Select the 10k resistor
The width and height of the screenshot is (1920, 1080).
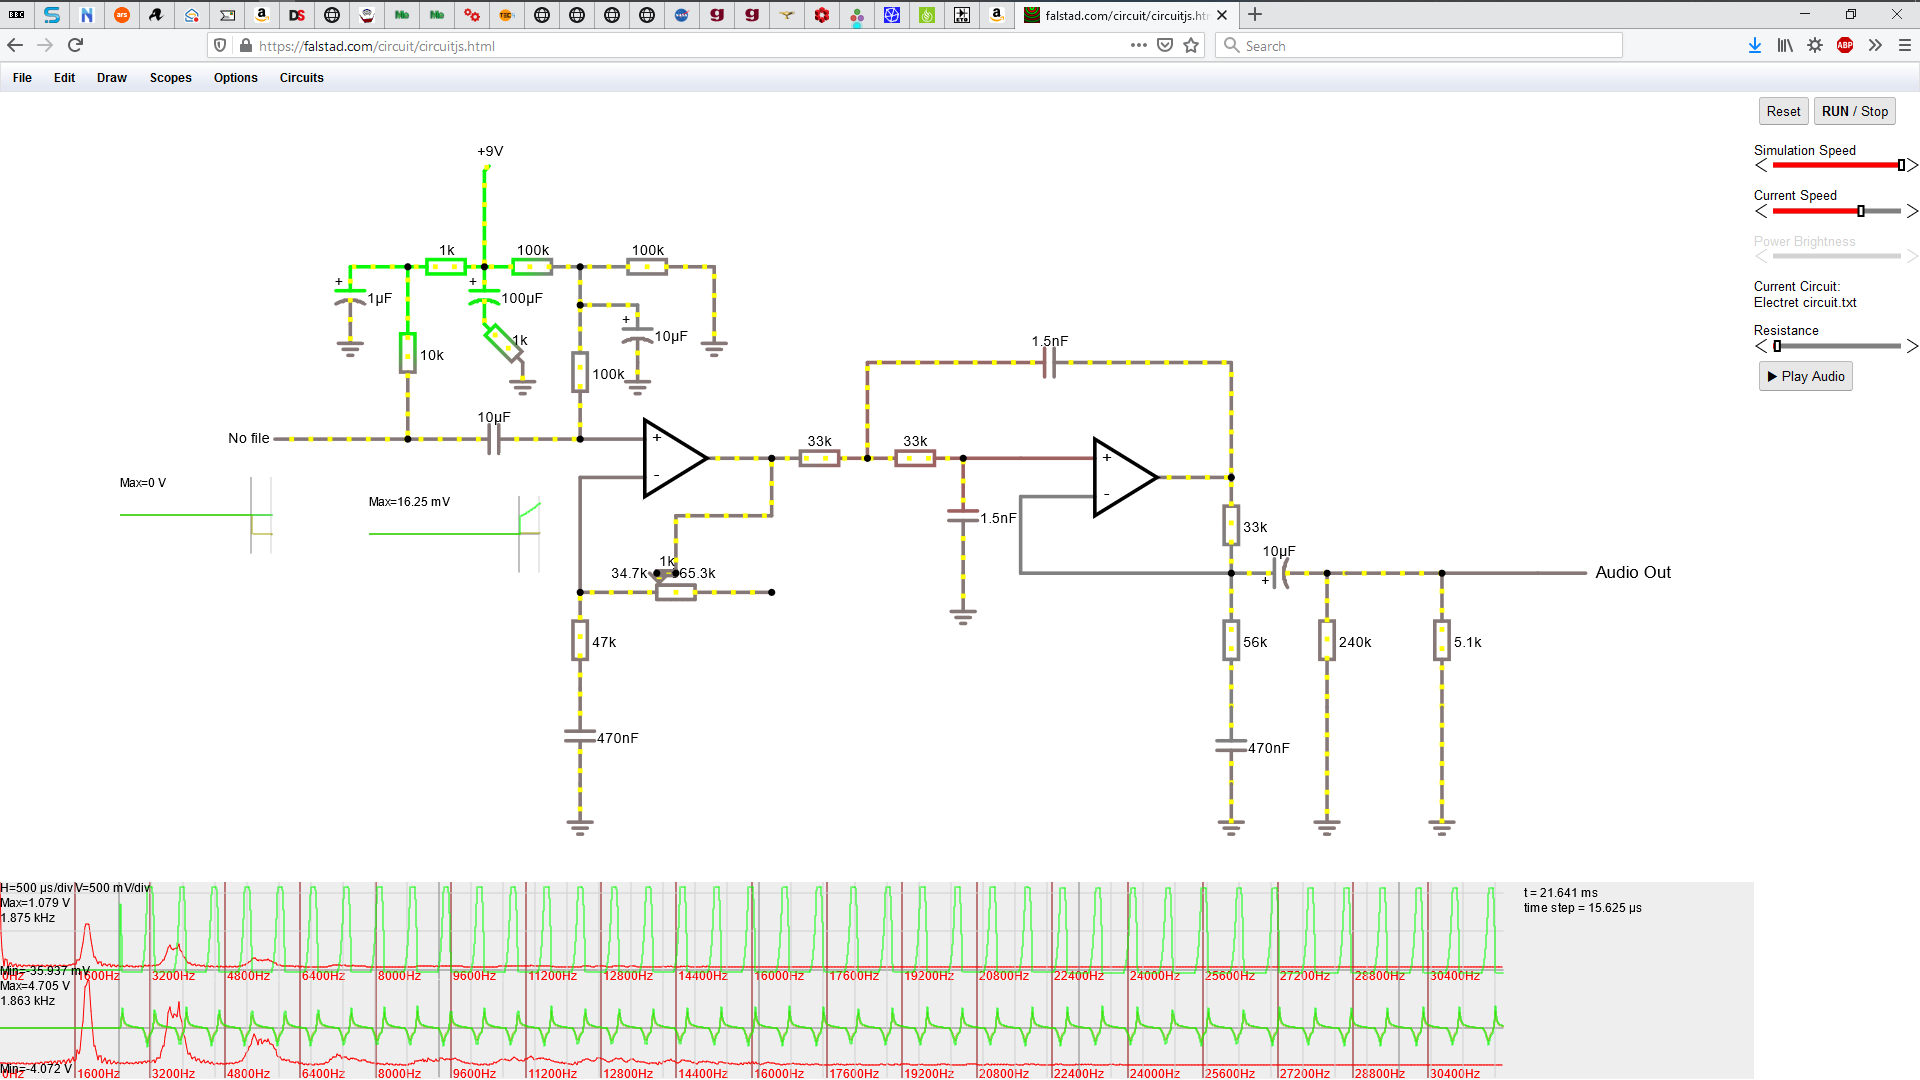408,353
